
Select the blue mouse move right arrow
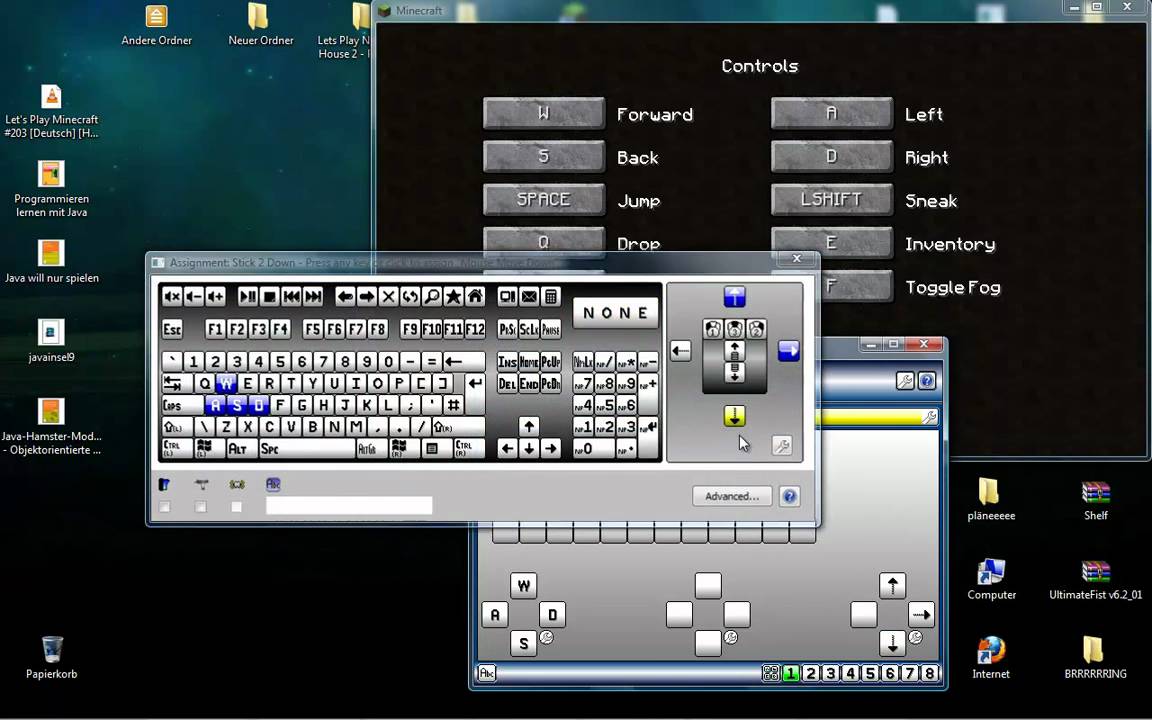click(x=788, y=351)
